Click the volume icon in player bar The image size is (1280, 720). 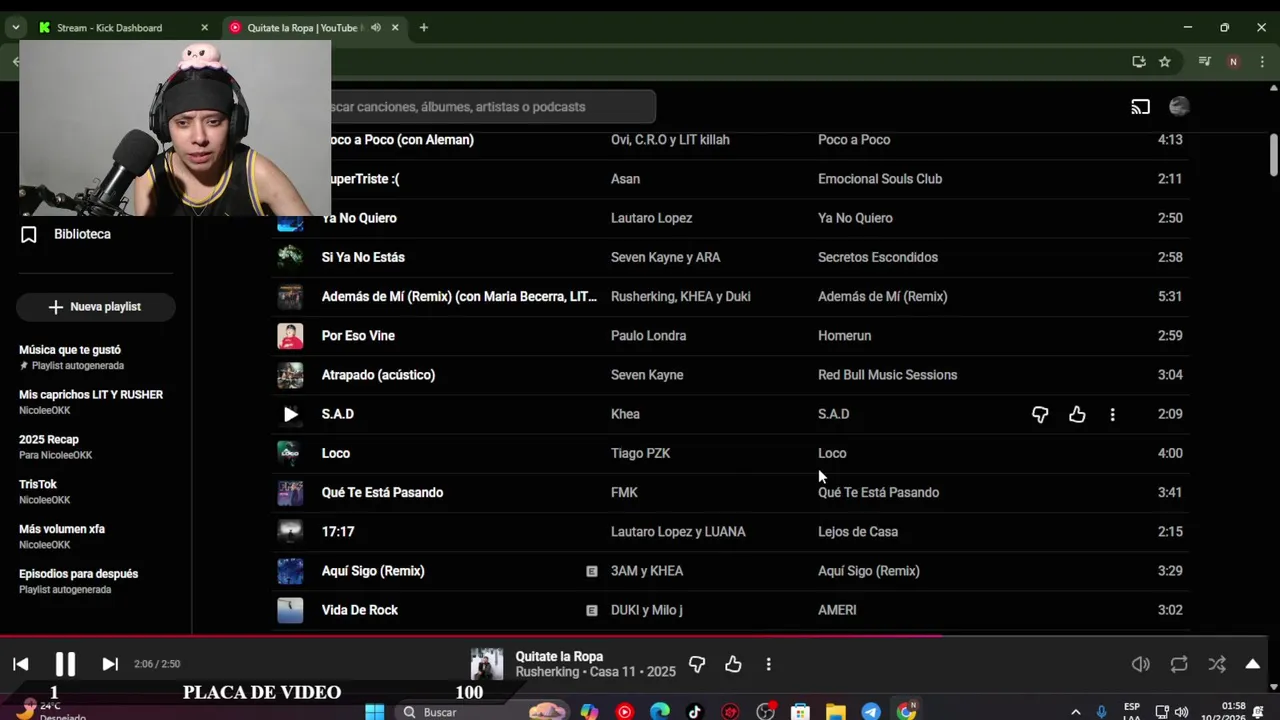pos(1140,664)
